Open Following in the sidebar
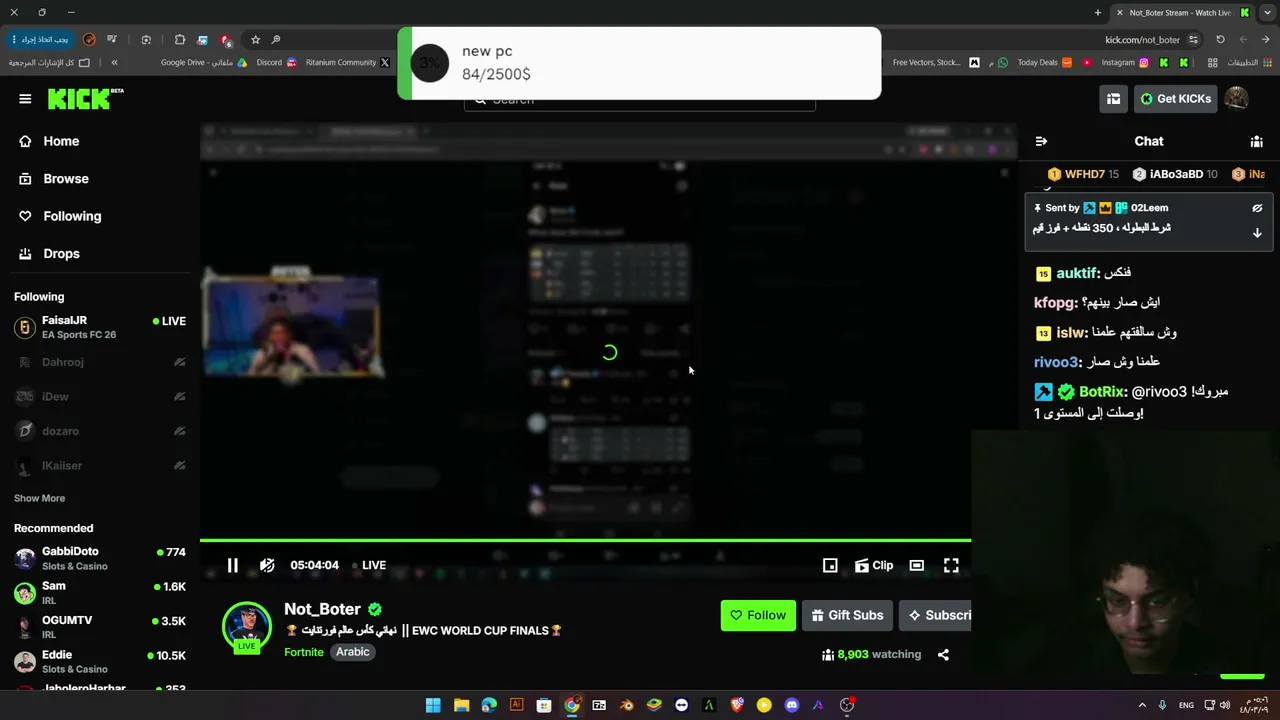This screenshot has width=1280, height=720. (x=72, y=216)
